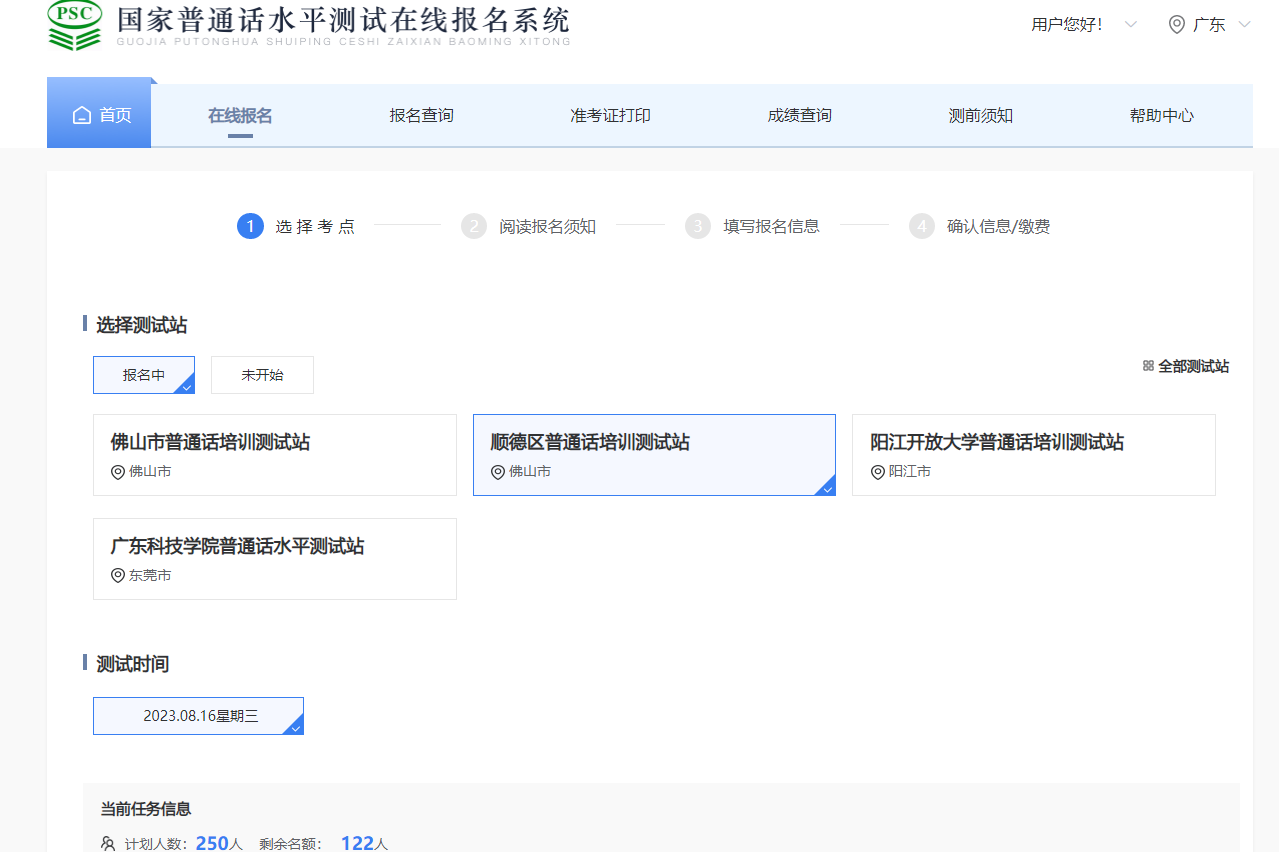This screenshot has width=1279, height=852.
Task: Expand the 用户您好 user dropdown
Action: click(1130, 25)
